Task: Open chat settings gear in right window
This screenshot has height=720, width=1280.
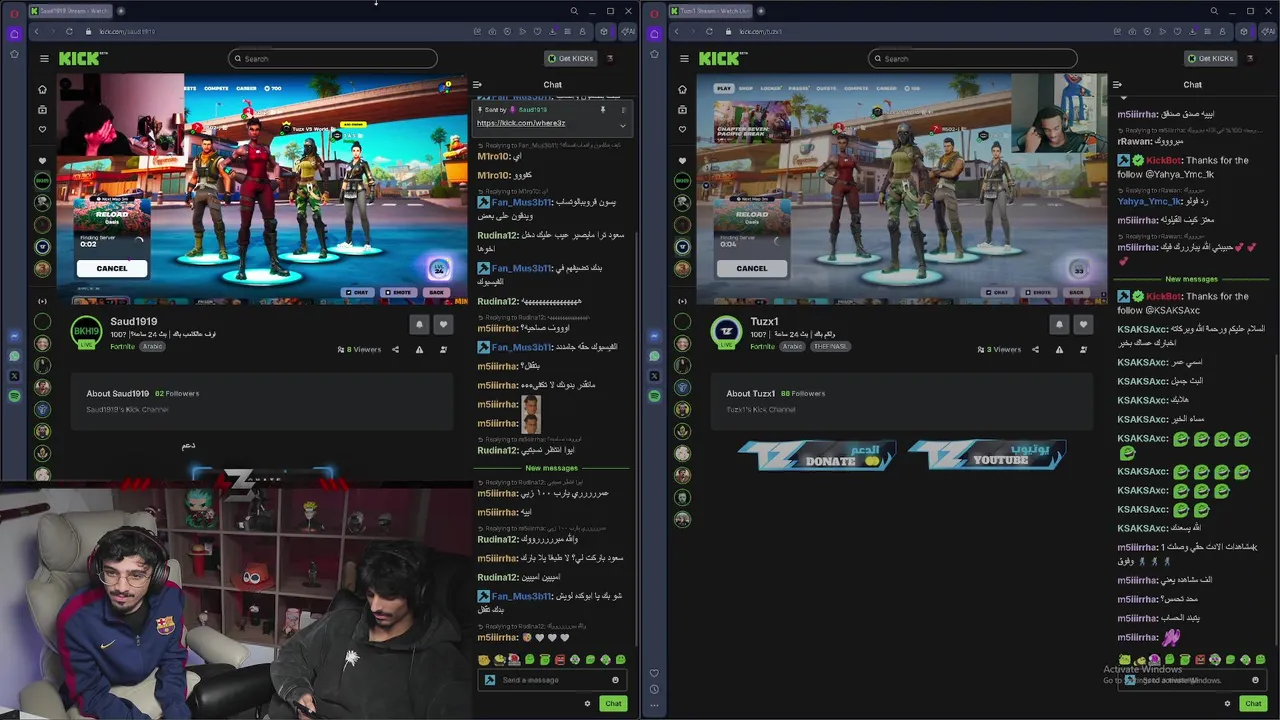Action: [1227, 703]
